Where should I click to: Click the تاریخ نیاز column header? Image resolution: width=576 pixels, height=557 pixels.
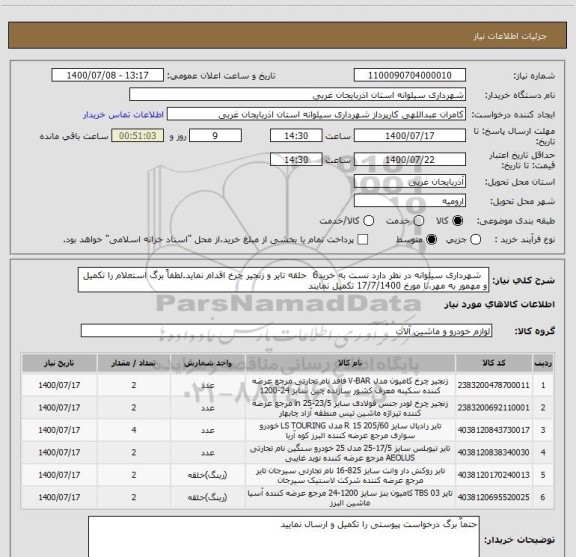tap(59, 363)
